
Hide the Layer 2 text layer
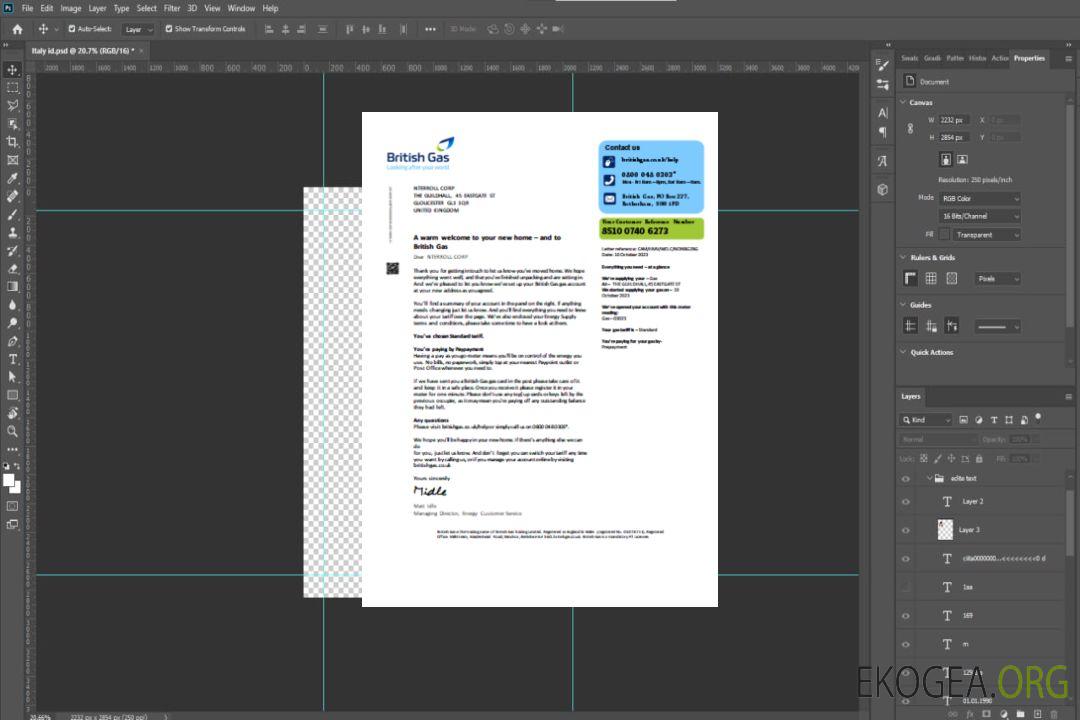(x=906, y=502)
